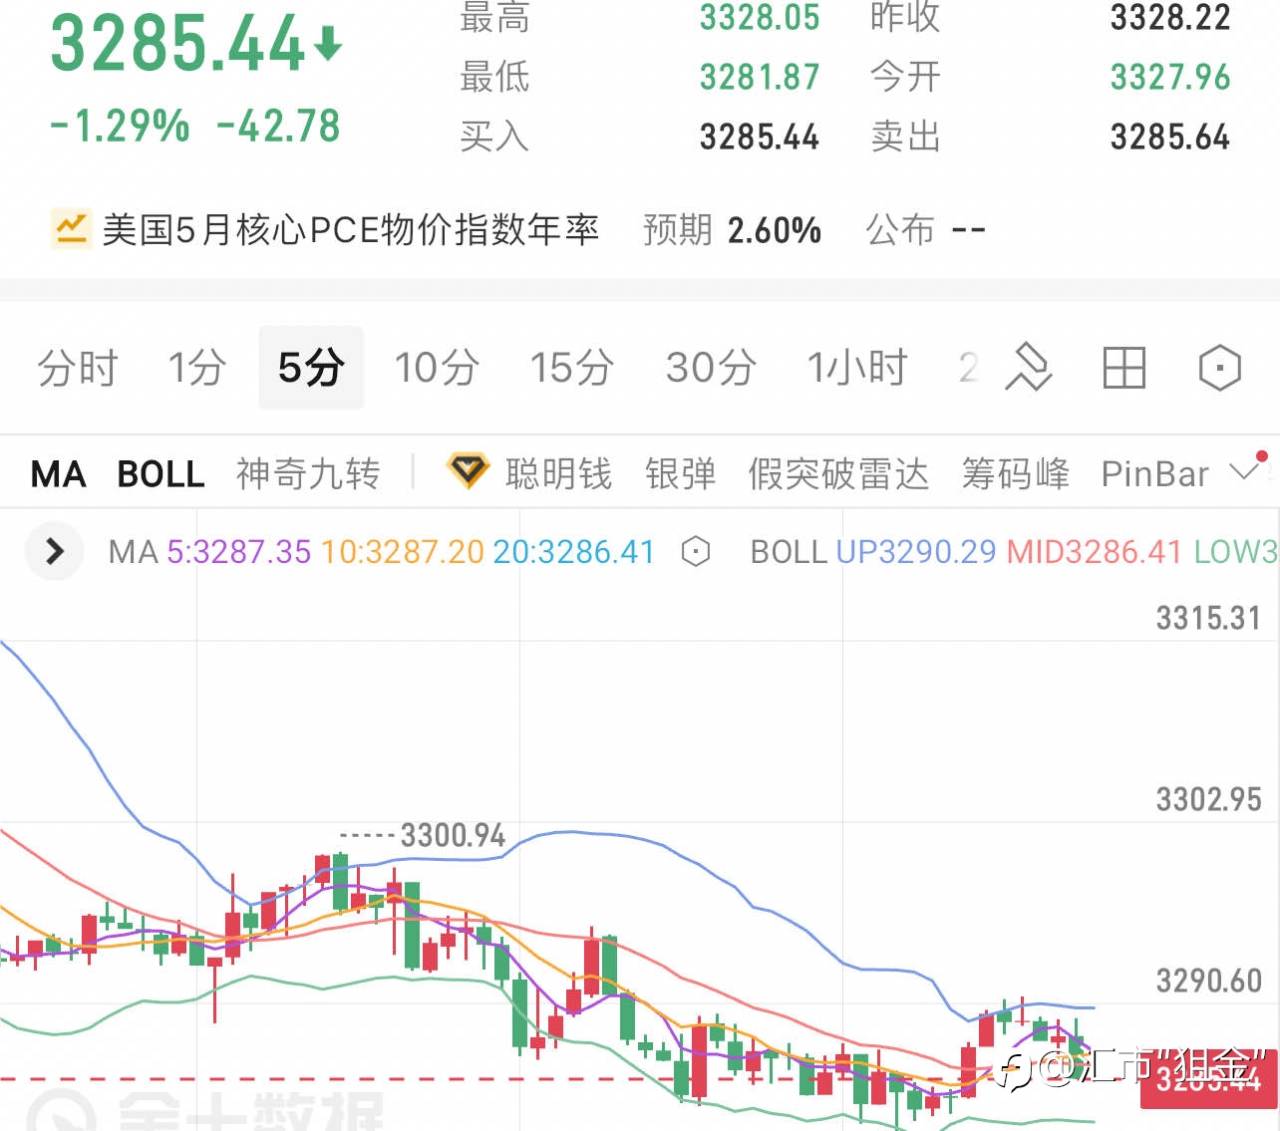Expand the indicator legend arrow button
Viewport: 1280px width, 1131px height.
coord(54,551)
